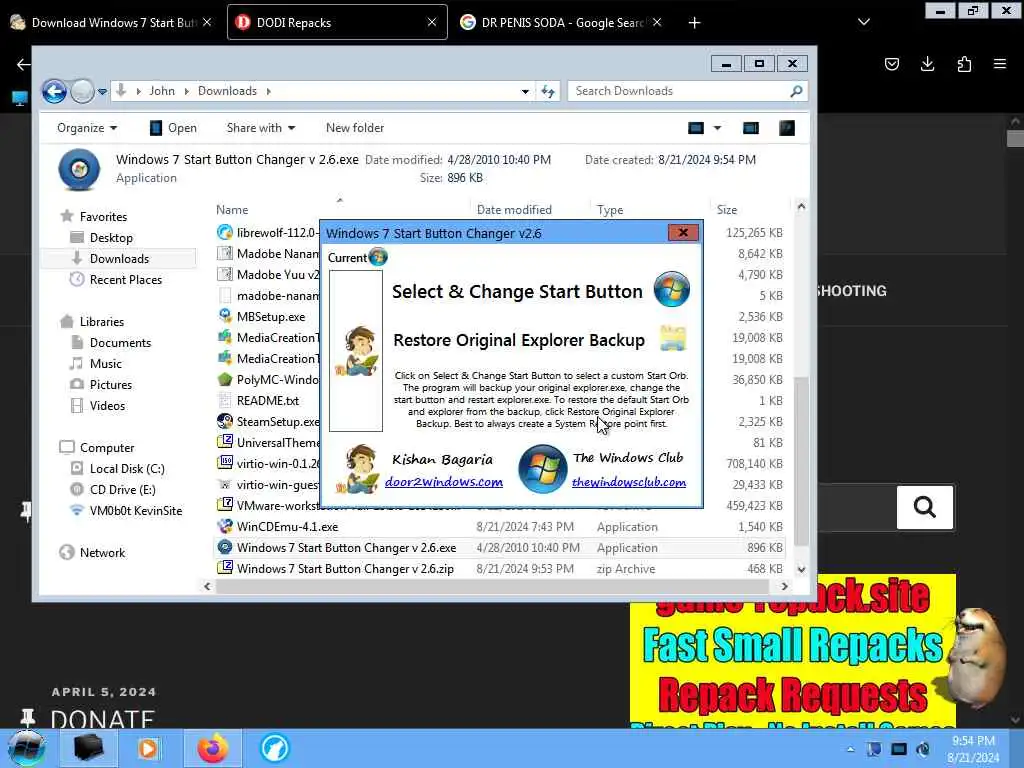The image size is (1024, 768).
Task: Click Select & Change Start Button text
Action: coord(517,291)
